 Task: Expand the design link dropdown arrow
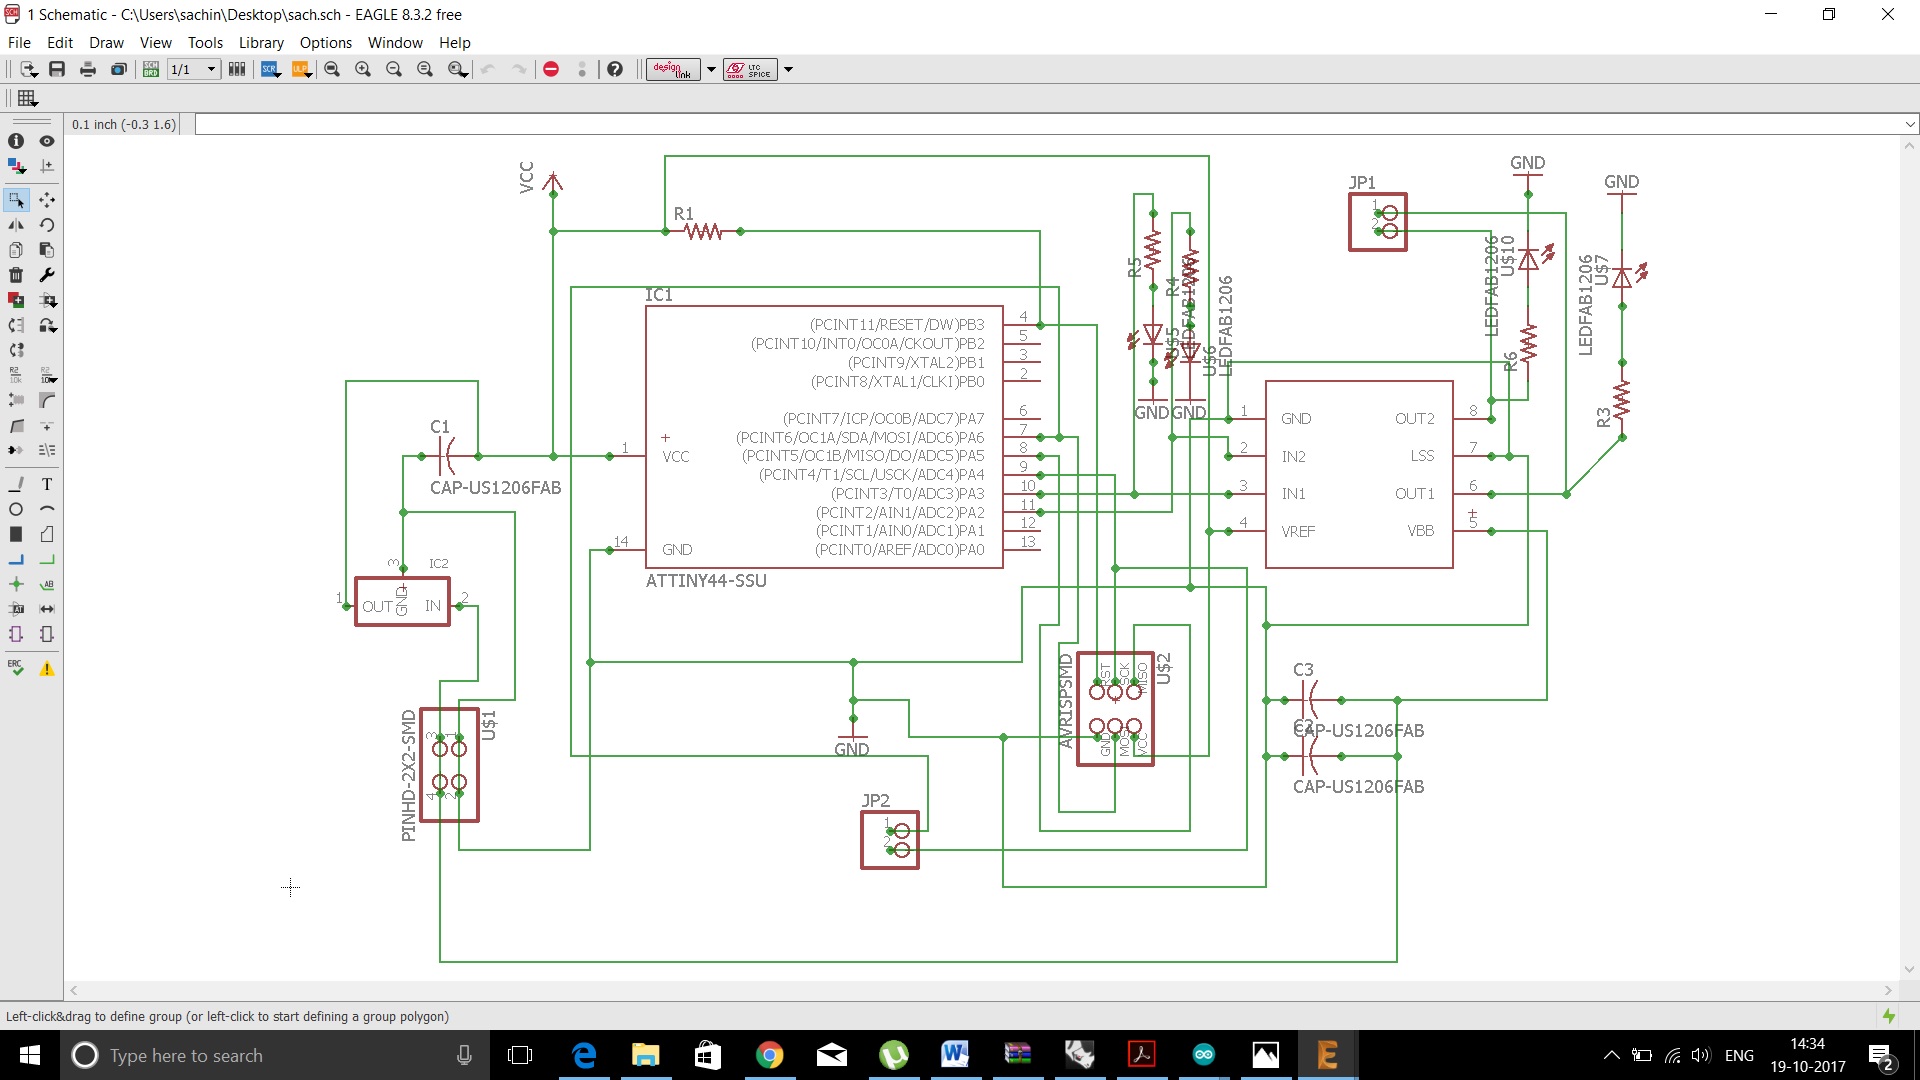[712, 69]
